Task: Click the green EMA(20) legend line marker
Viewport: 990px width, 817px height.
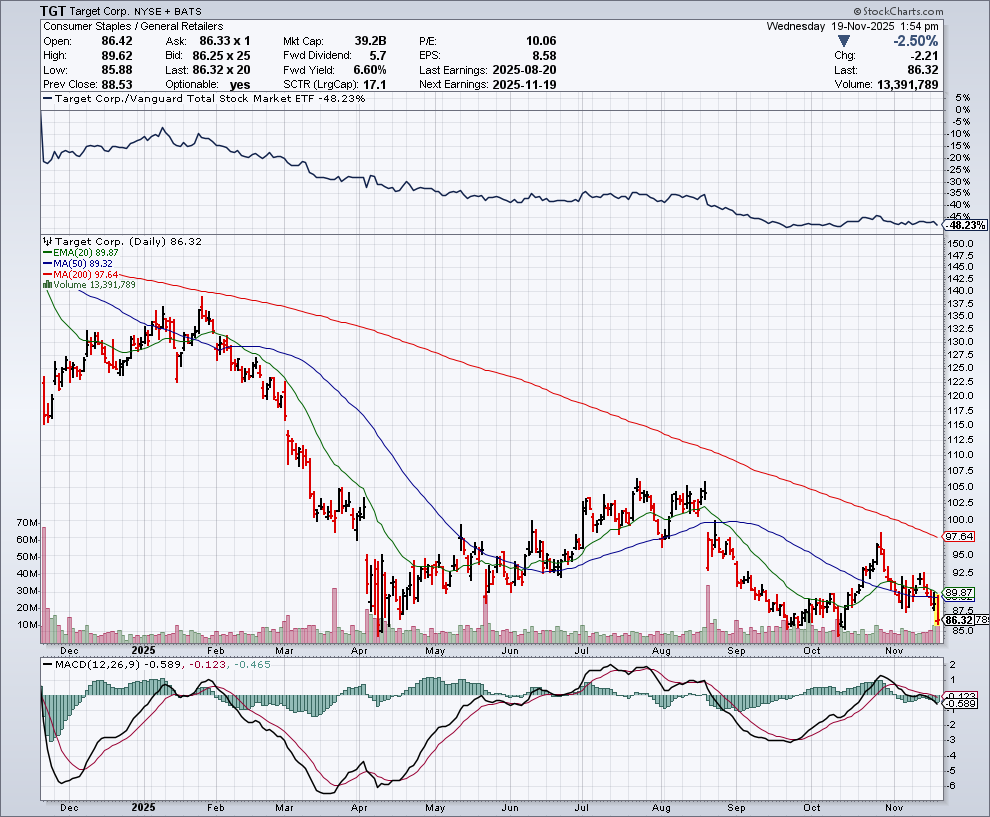Action: (47, 252)
